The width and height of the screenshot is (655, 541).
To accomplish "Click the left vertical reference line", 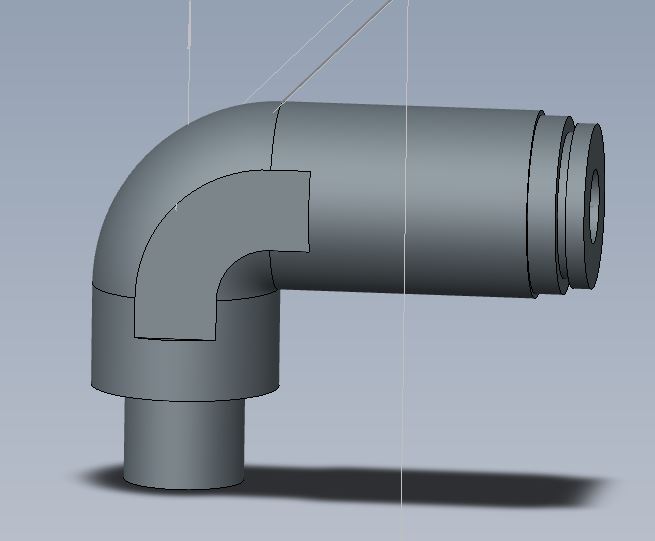I will point(189,63).
